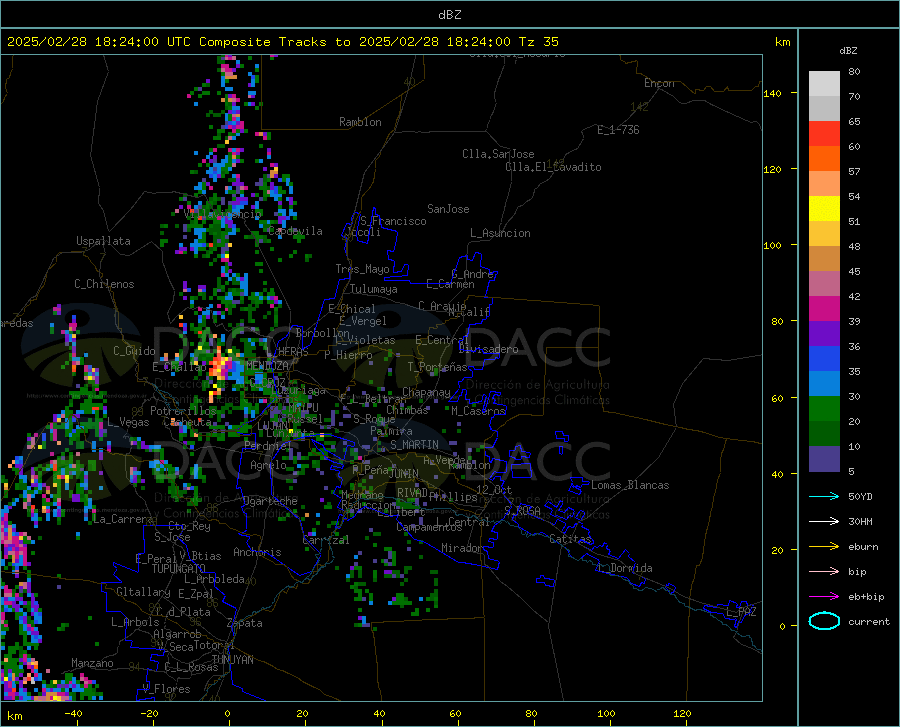Screen dimensions: 900x727
Task: Click the Encon map label
Action: pyautogui.click(x=659, y=83)
